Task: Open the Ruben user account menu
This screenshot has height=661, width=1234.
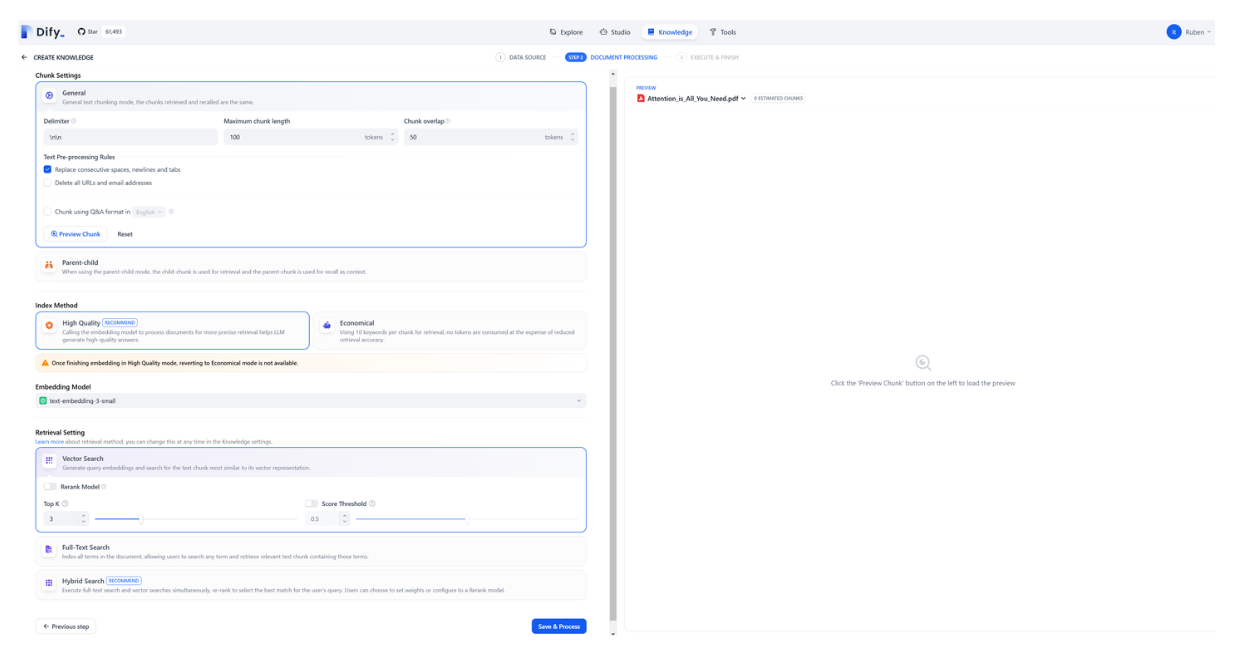Action: (x=1189, y=32)
